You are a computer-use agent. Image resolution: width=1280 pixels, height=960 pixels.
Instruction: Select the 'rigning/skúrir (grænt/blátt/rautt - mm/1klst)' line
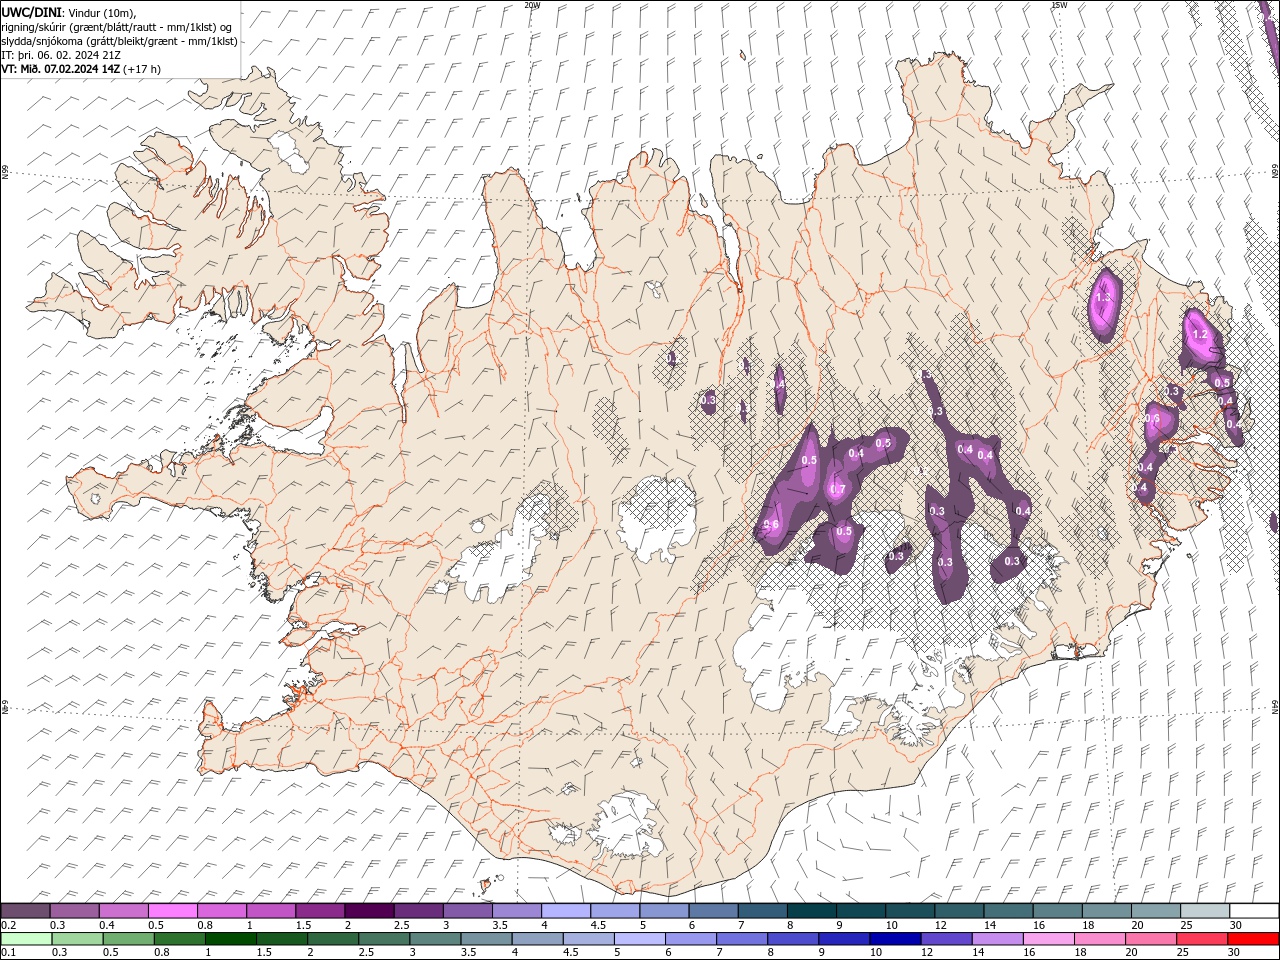117,27
